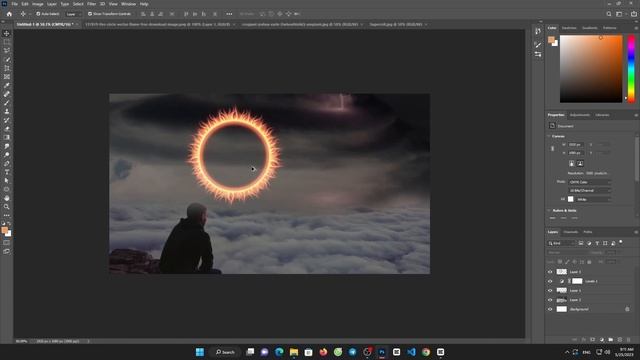Open the Edit Toolbar three-dots icon
The width and height of the screenshot is (640, 360).
(7, 215)
